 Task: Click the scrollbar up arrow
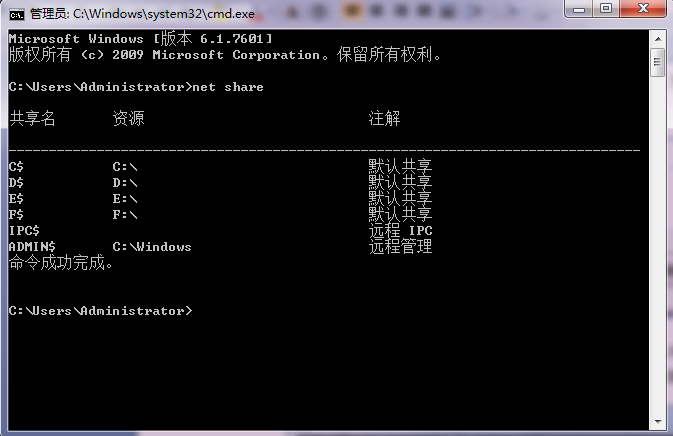(658, 39)
